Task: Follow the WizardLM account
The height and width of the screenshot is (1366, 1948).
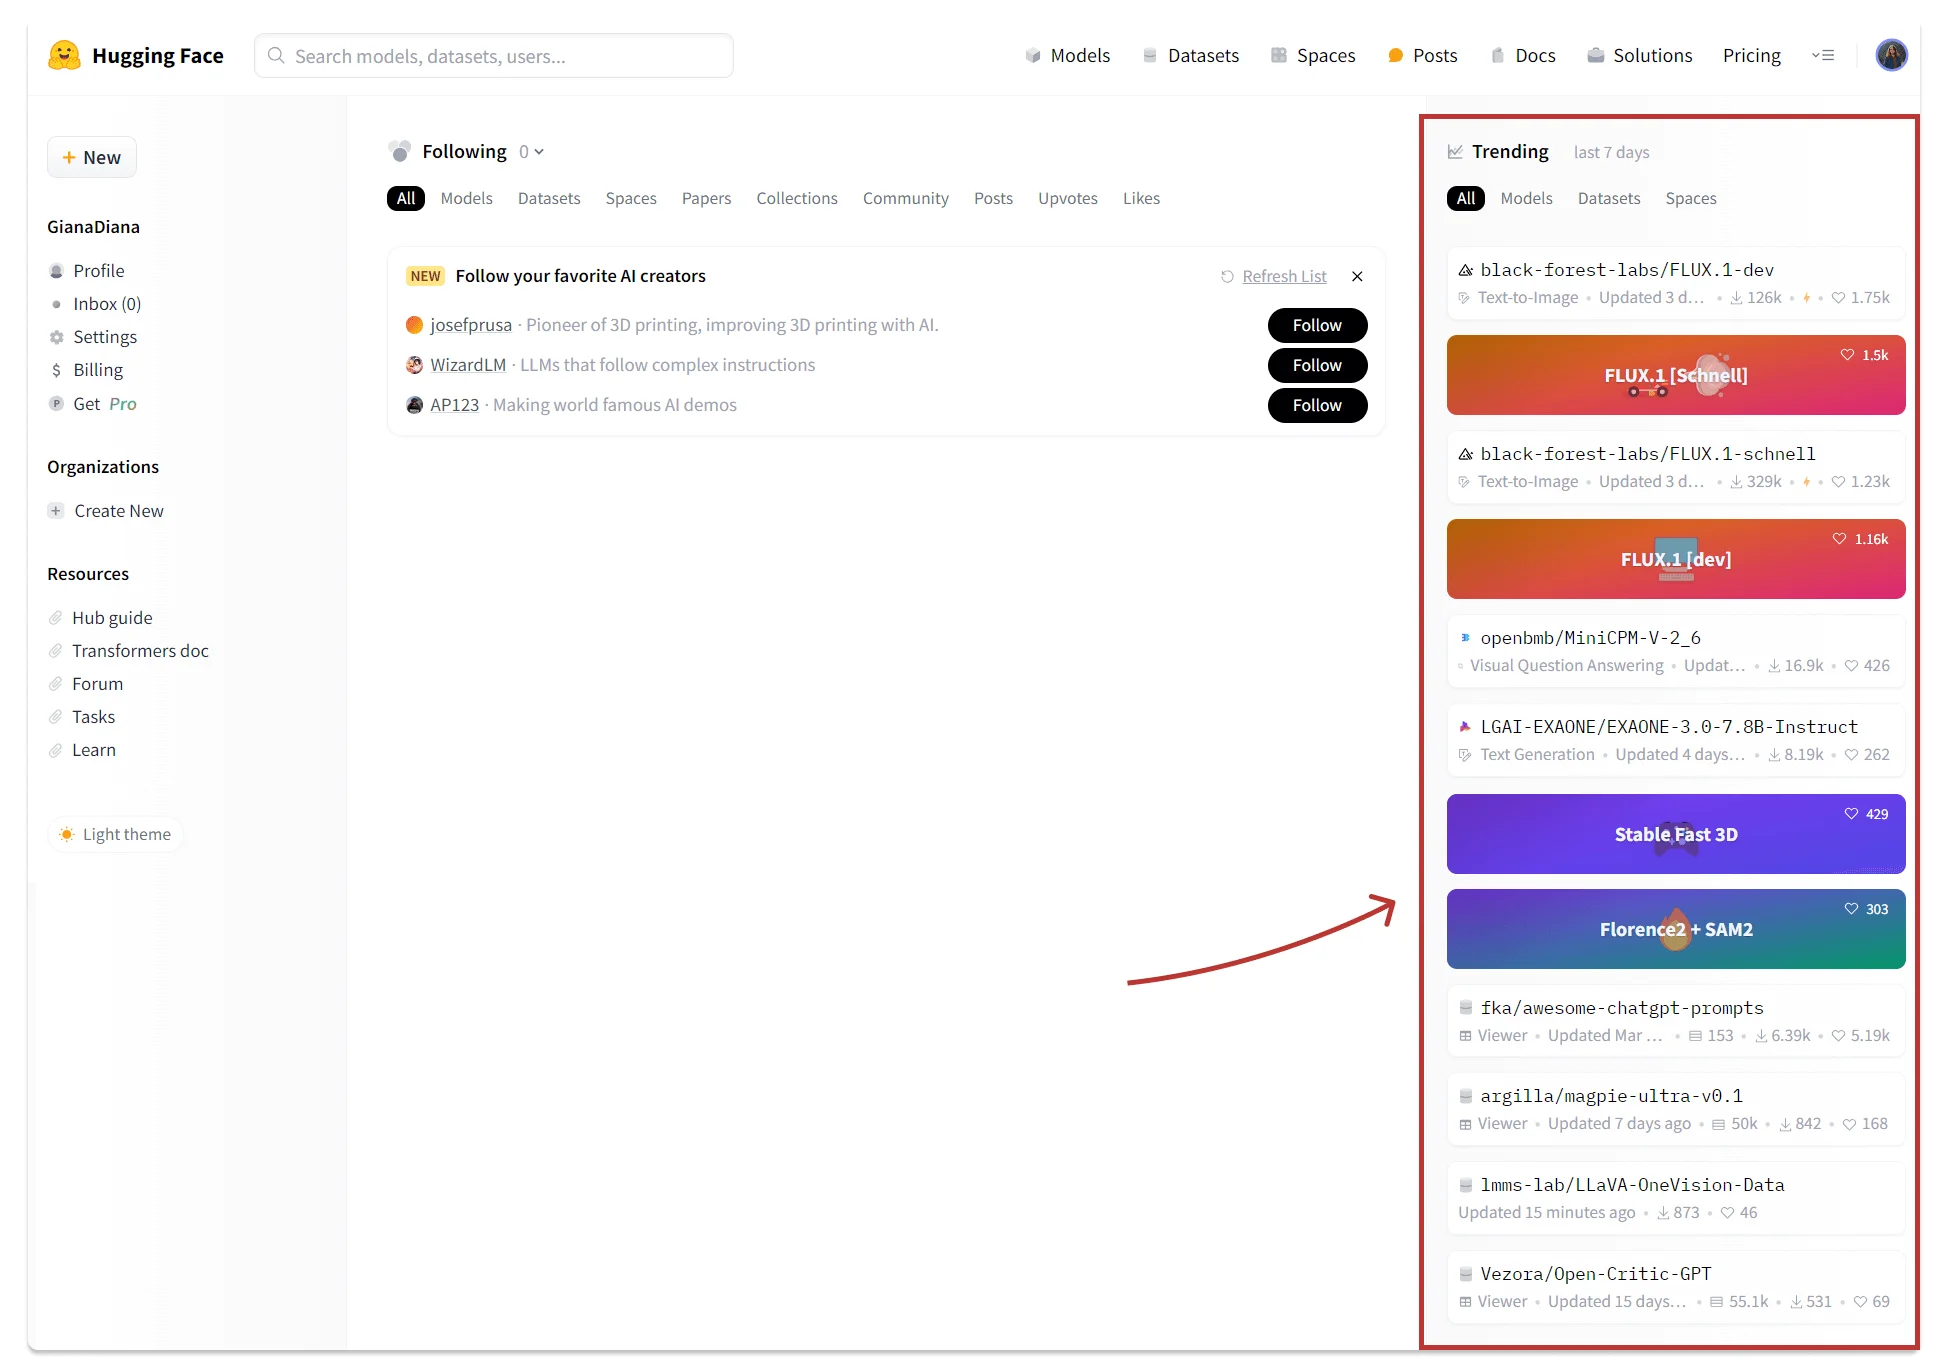Action: click(1317, 365)
